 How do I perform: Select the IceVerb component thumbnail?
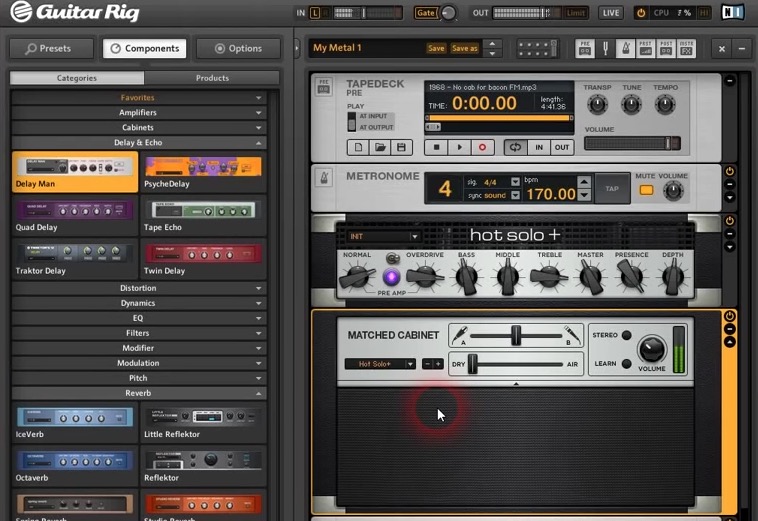coord(75,422)
